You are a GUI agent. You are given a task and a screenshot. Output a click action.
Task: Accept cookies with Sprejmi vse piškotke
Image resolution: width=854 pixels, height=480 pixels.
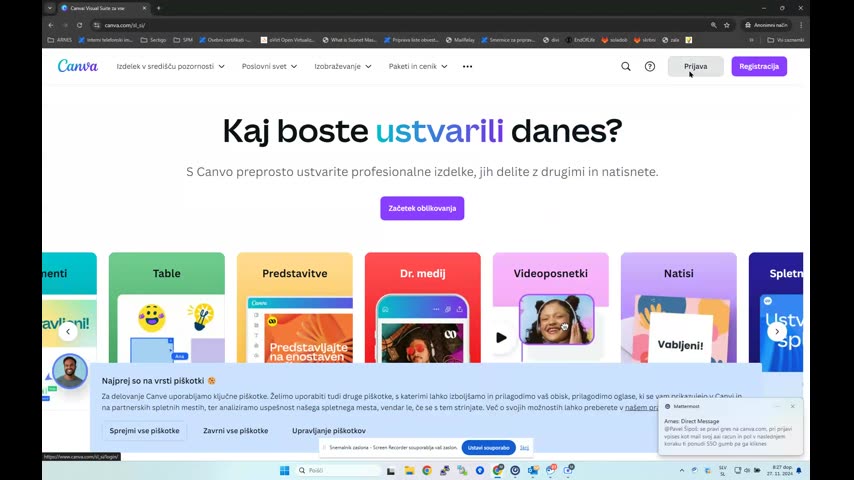(144, 430)
